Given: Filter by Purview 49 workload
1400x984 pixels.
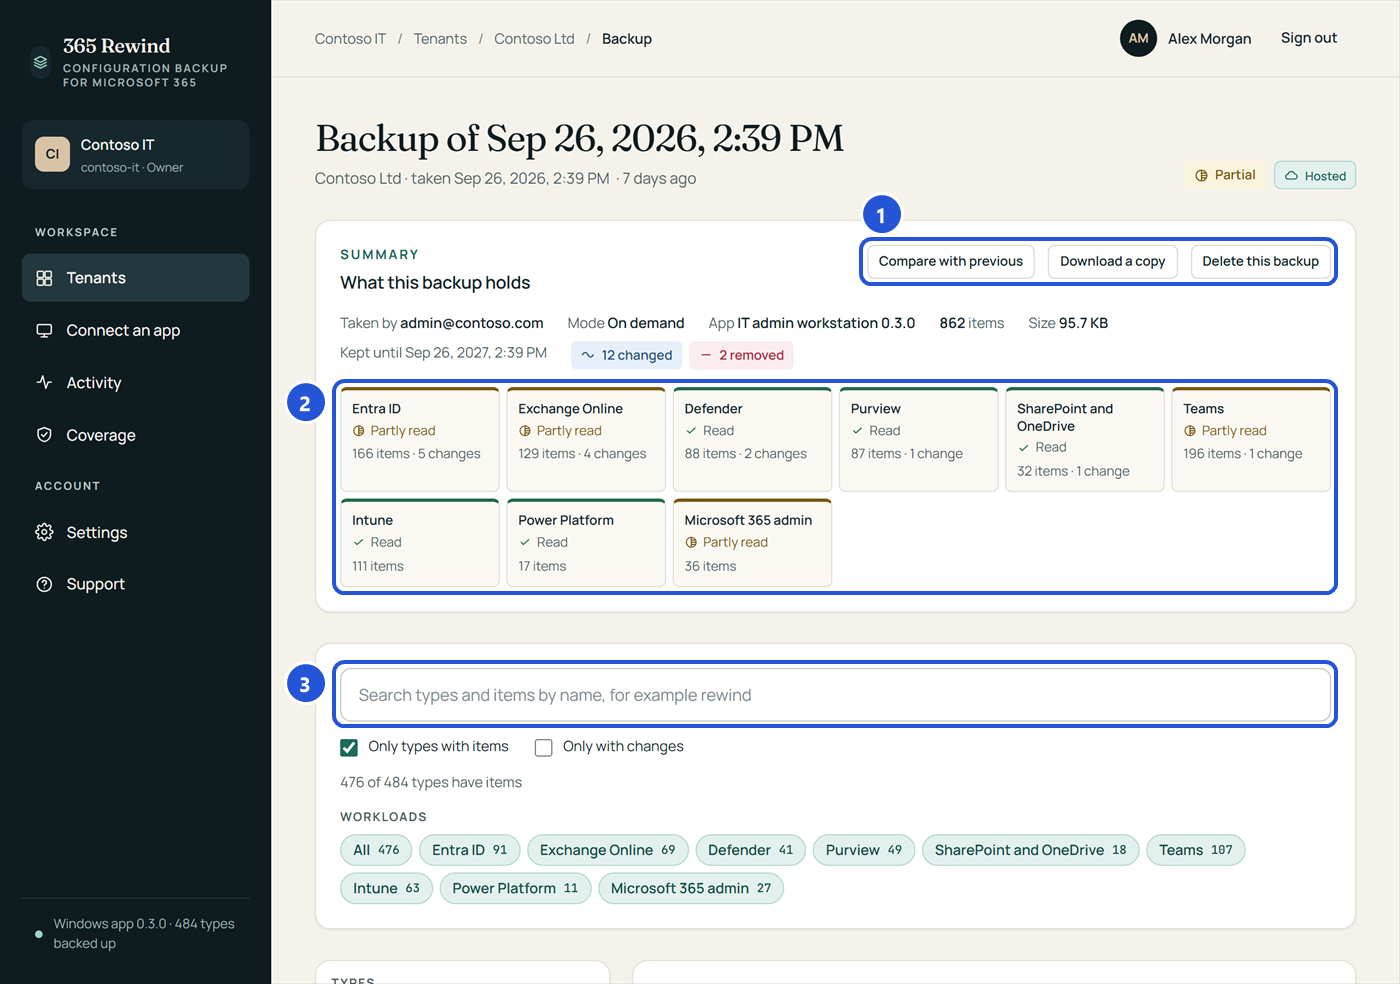Looking at the screenshot, I should [864, 850].
